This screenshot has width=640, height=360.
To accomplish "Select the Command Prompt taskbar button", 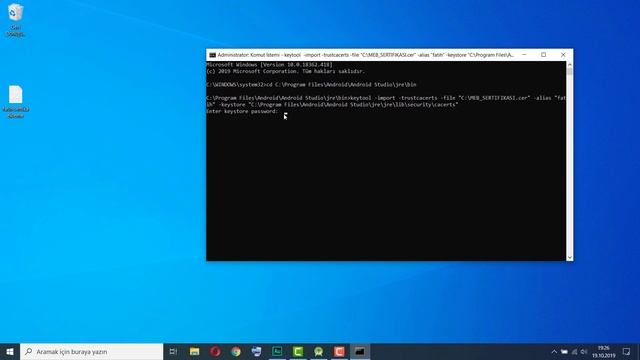I will point(360,351).
